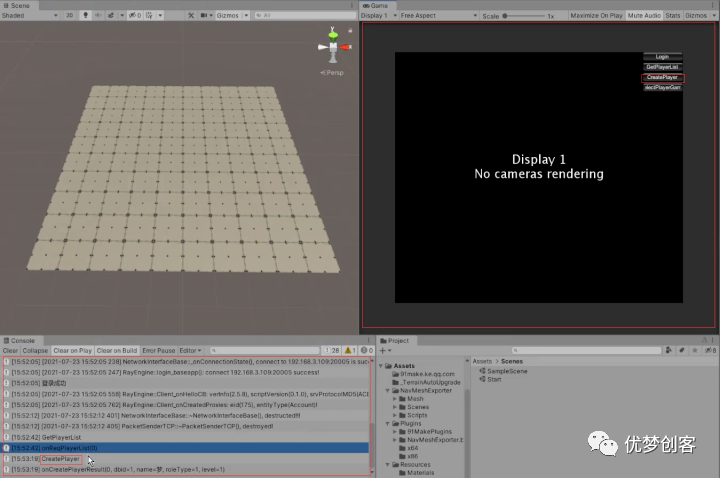This screenshot has height=478, width=720.
Task: Toggle the error messages counter showing 0
Action: pyautogui.click(x=367, y=350)
